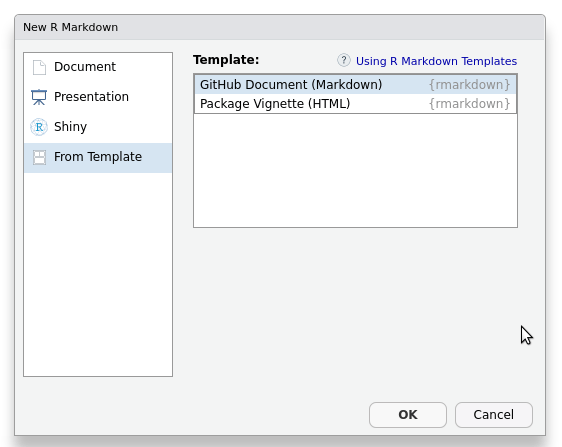Select the Document type label
This screenshot has height=447, width=562.
[85, 67]
